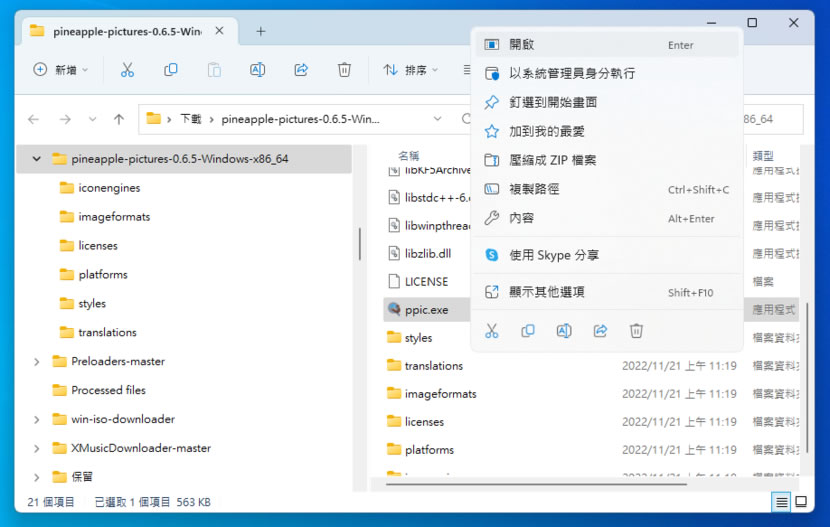The width and height of the screenshot is (830, 527).
Task: Click the Delete trash icon in the context menu
Action: (636, 331)
